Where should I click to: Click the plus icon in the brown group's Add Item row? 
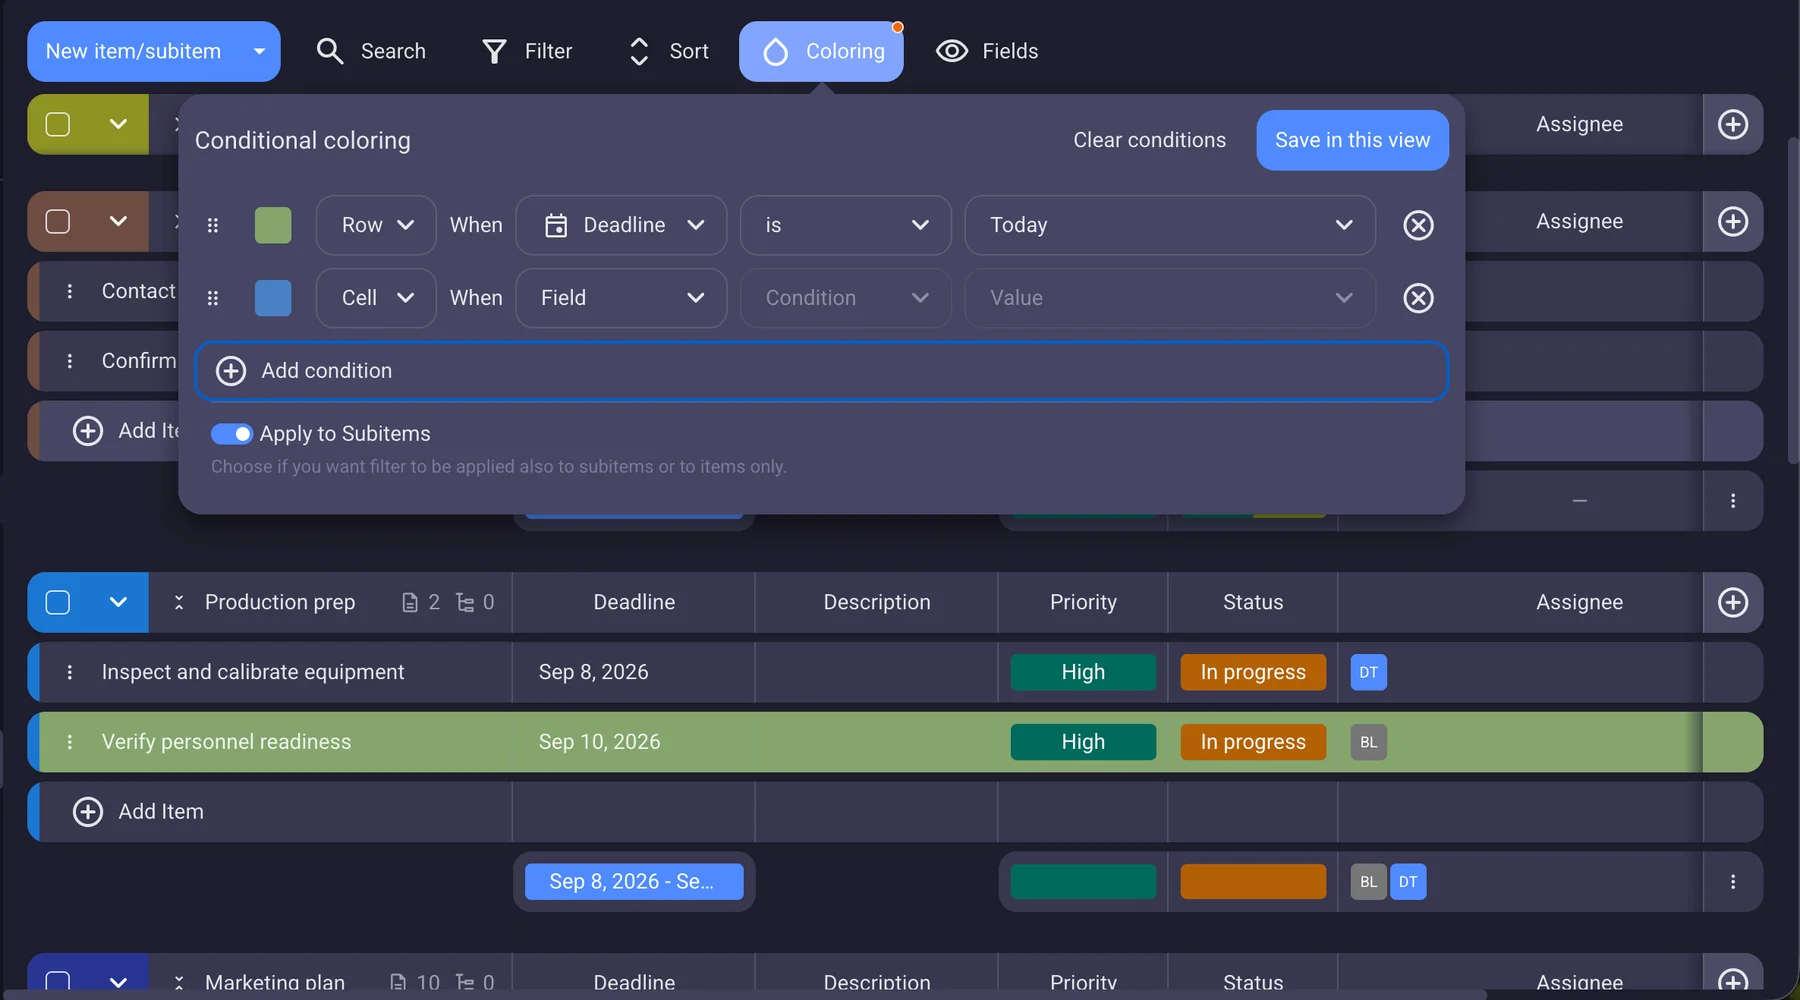pyautogui.click(x=88, y=431)
